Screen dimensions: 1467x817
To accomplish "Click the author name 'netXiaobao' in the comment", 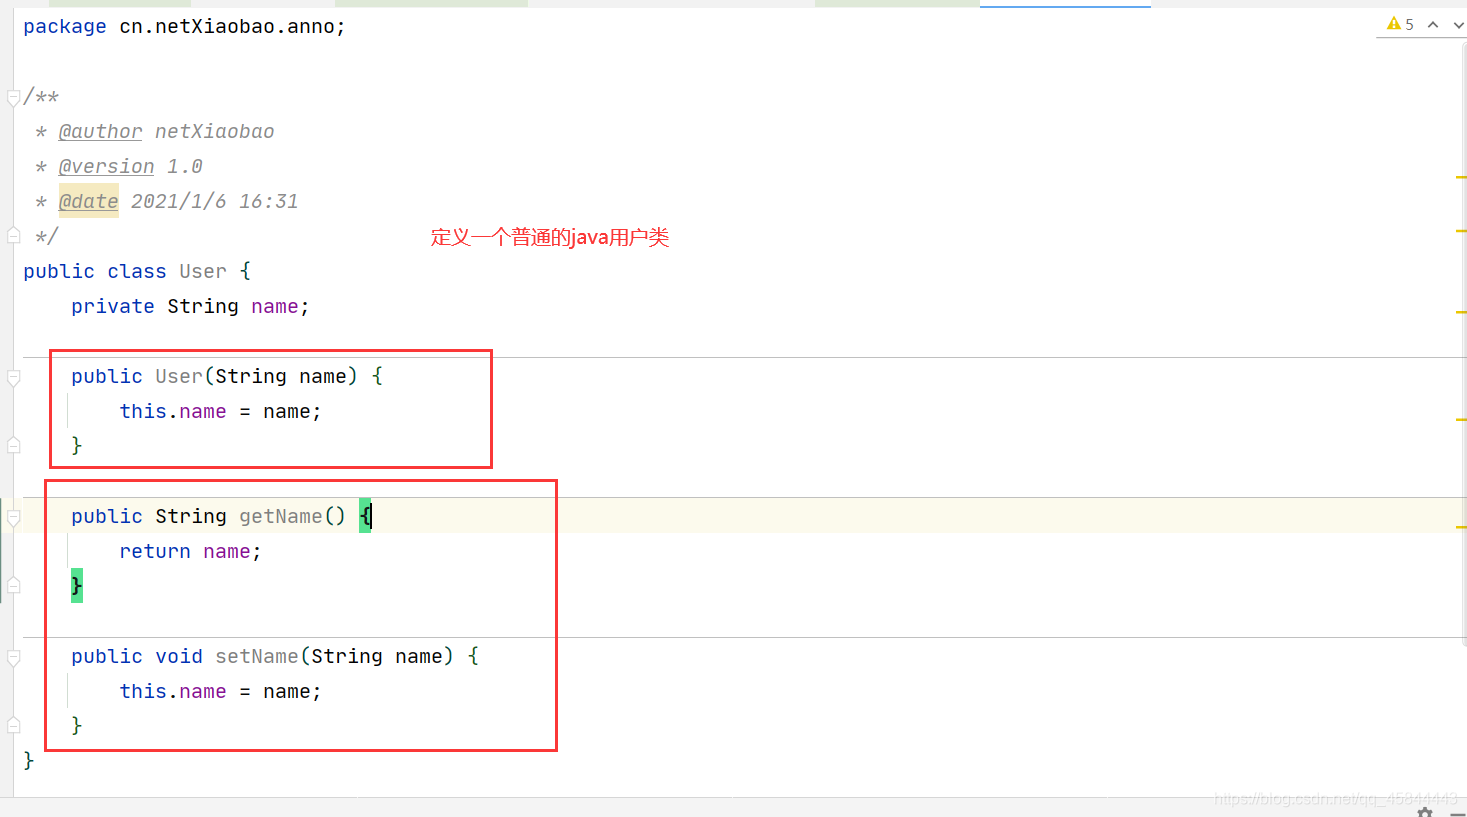I will [214, 132].
